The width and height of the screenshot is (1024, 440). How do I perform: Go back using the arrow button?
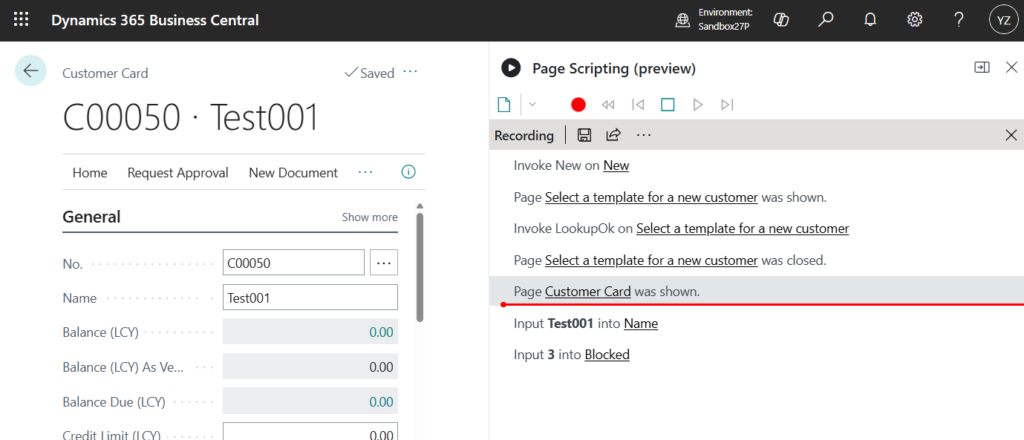[30, 70]
